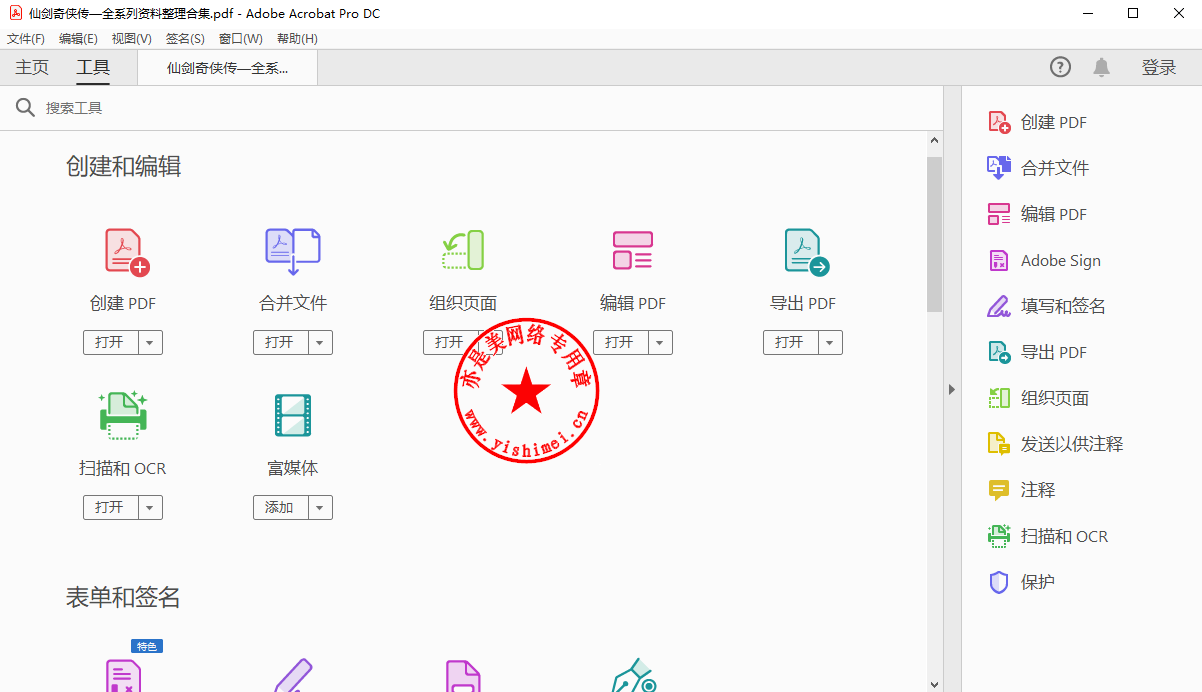Select 发送以供注释 icon in sidebar
The height and width of the screenshot is (692, 1202).
click(999, 444)
